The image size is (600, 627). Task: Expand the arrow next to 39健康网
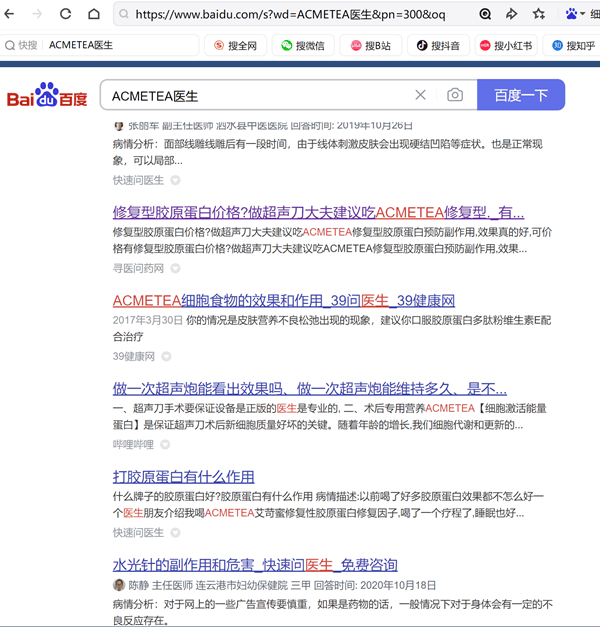166,356
